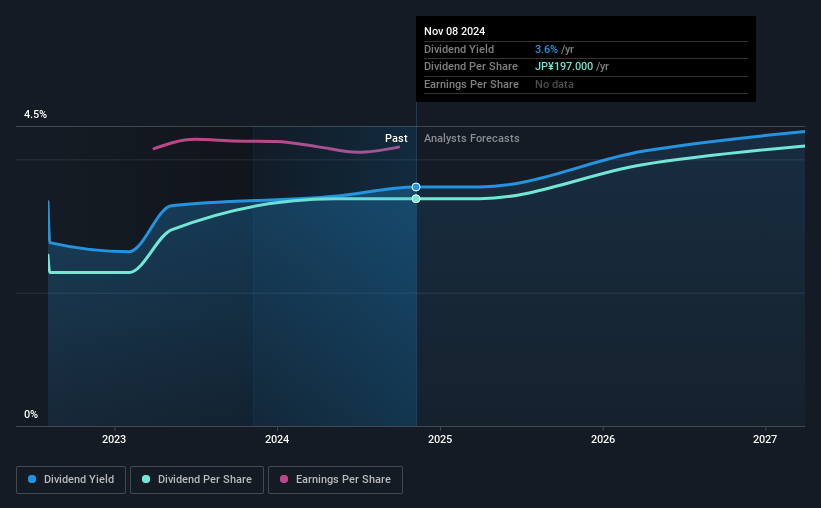This screenshot has width=821, height=508.
Task: Click the 0% y-axis label
Action: (31, 414)
